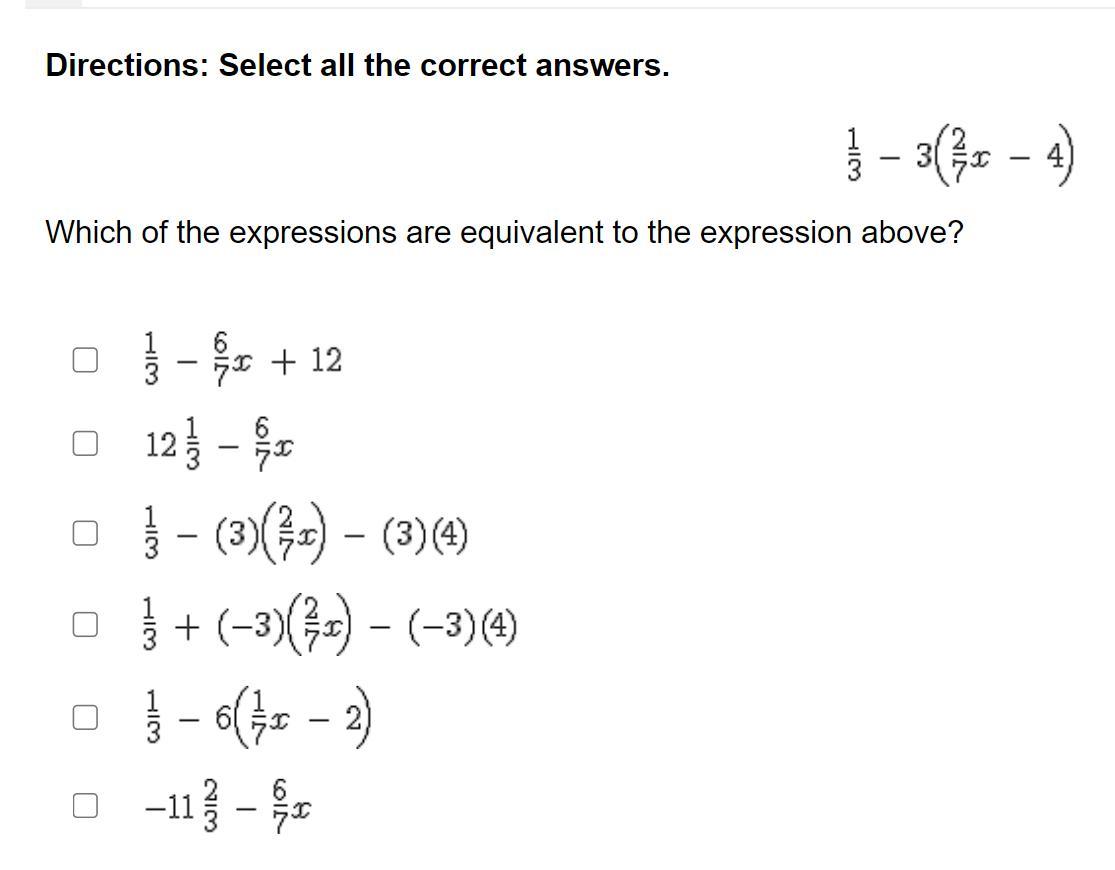Check the box for 1/3 − 6/7x + 12
The image size is (1115, 870).
coord(85,360)
